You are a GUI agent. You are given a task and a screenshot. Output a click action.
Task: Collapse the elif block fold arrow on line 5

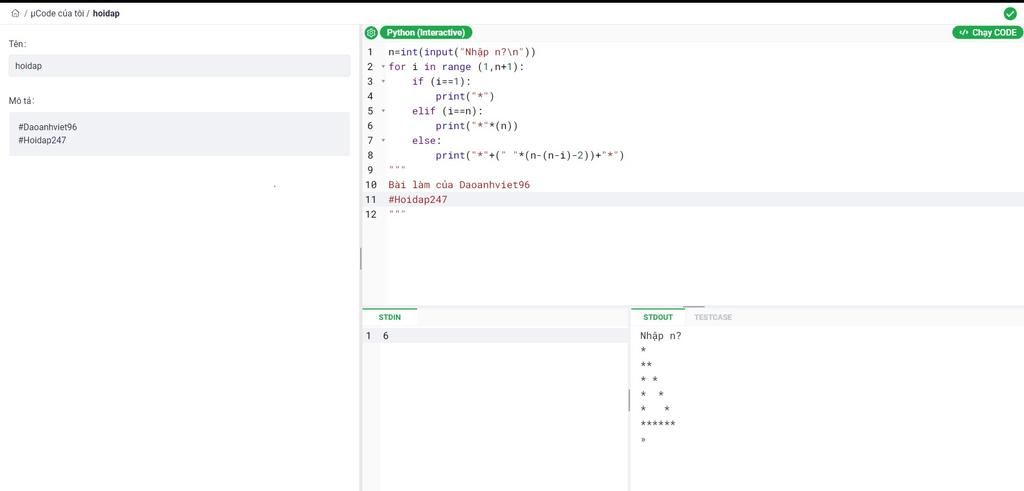point(383,111)
